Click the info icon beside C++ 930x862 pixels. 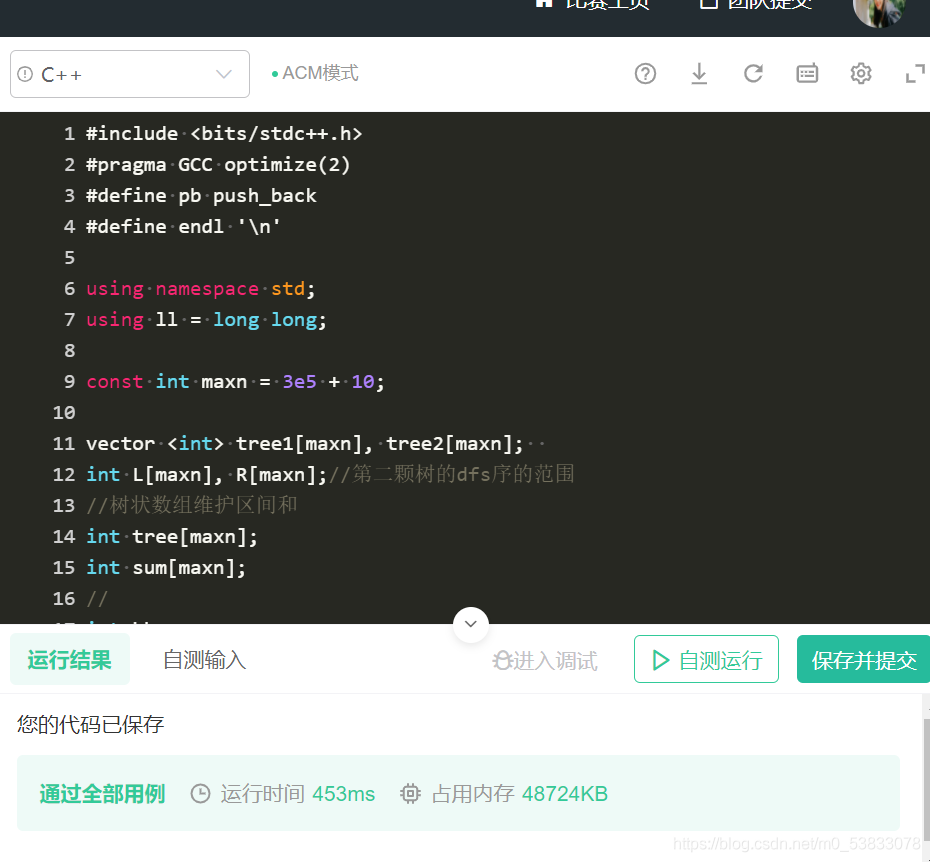coord(25,74)
